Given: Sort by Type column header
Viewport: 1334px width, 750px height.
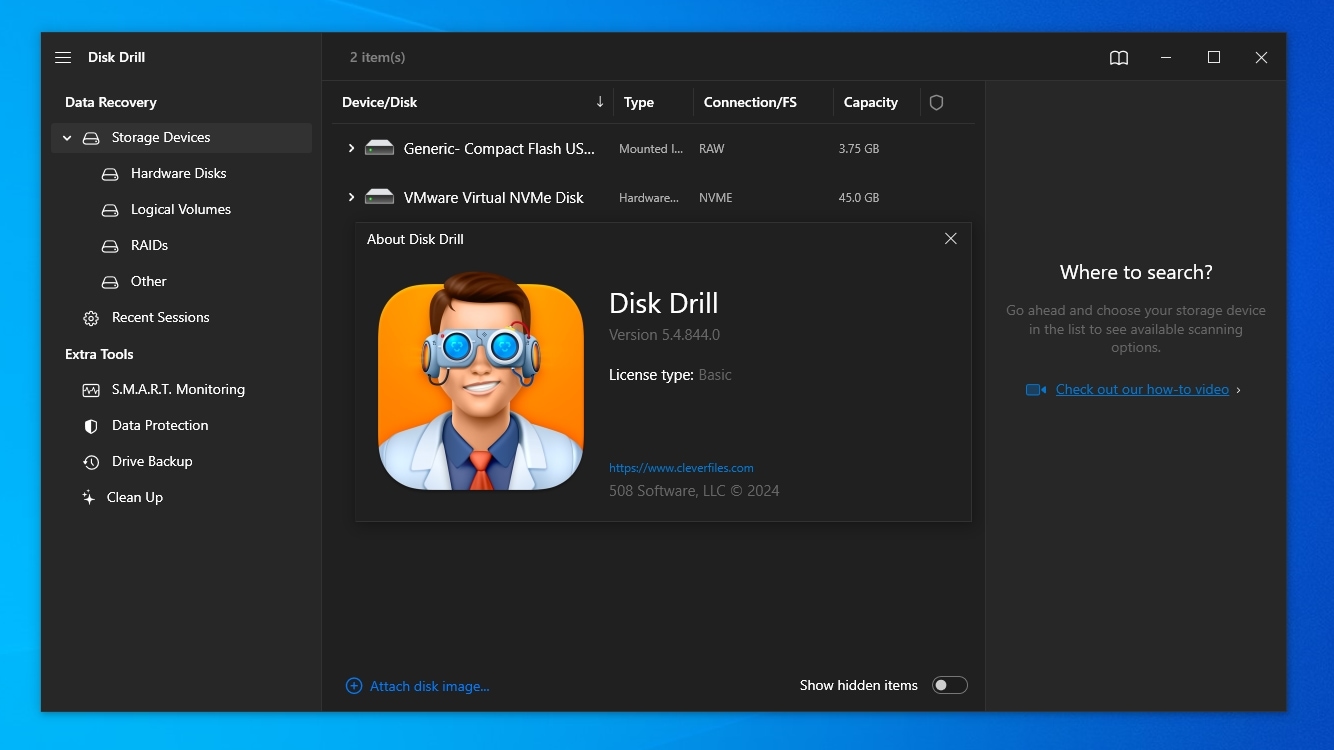Looking at the screenshot, I should click(639, 102).
